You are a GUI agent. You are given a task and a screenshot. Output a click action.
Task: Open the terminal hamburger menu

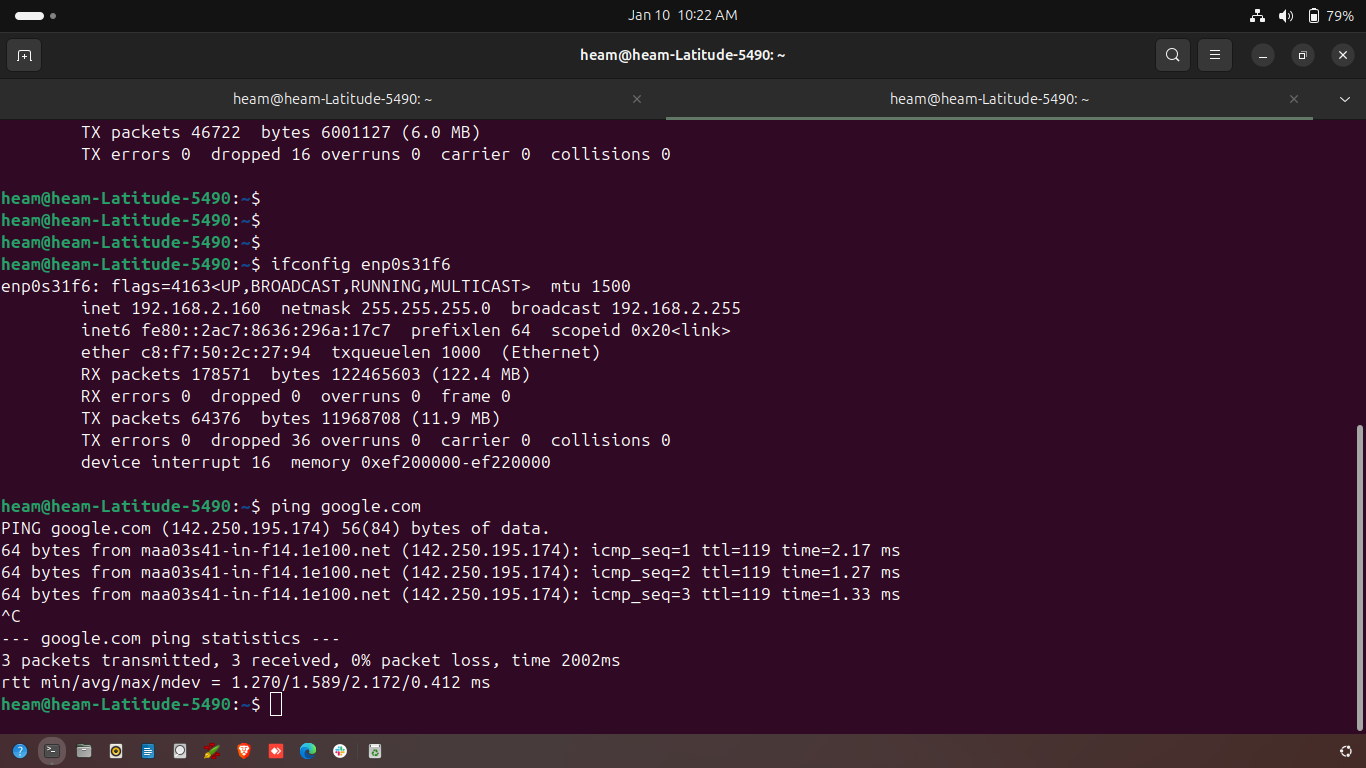tap(1215, 55)
